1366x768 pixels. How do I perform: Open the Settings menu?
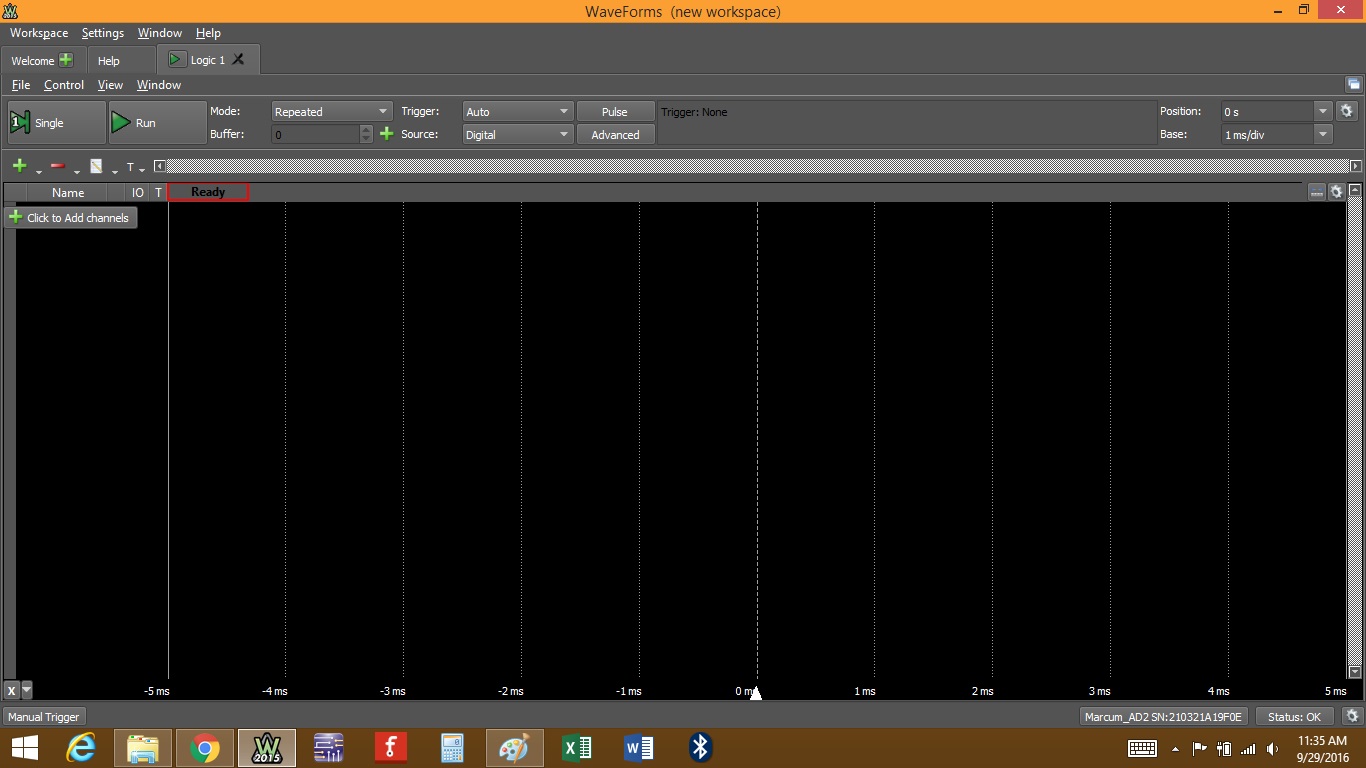tap(102, 33)
